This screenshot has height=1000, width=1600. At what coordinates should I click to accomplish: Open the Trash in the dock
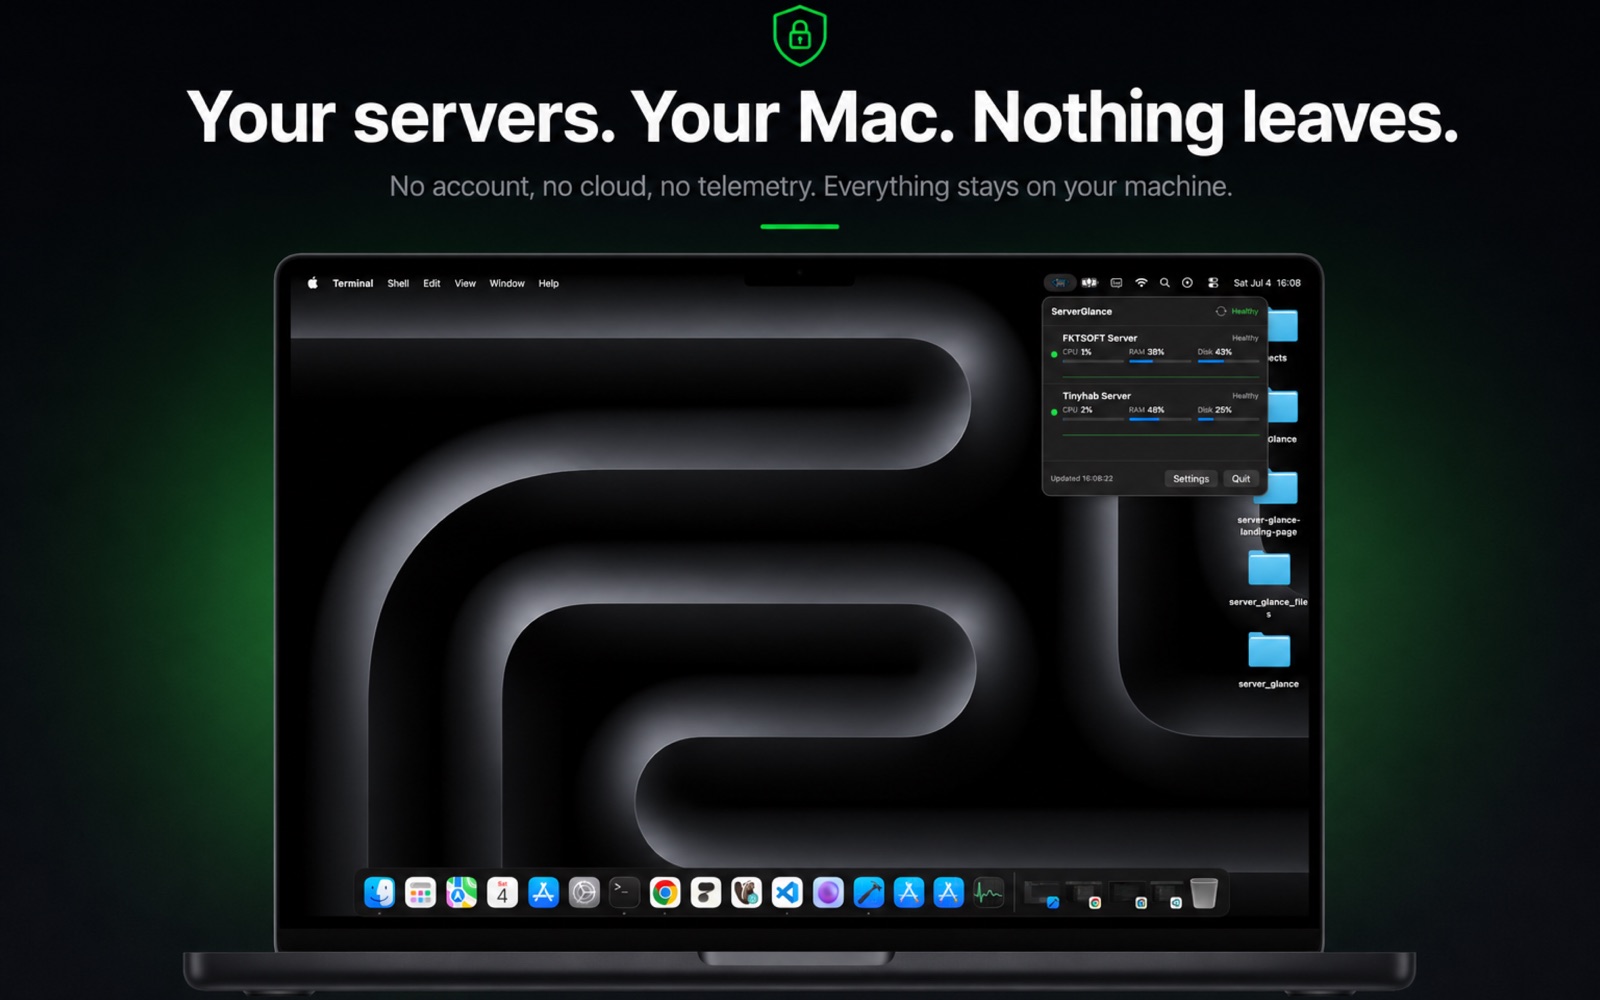[1204, 893]
